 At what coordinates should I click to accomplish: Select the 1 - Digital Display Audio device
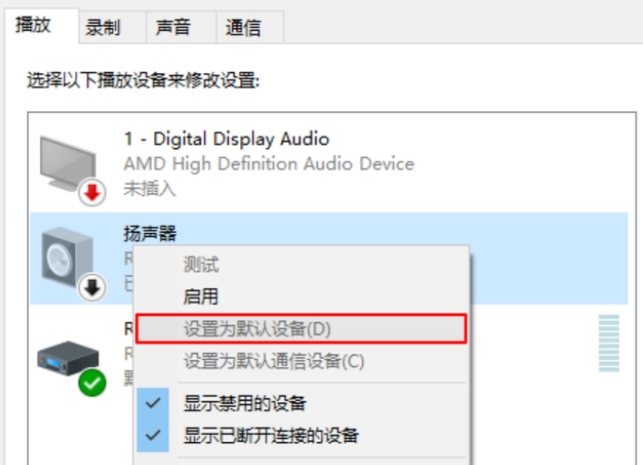point(226,139)
